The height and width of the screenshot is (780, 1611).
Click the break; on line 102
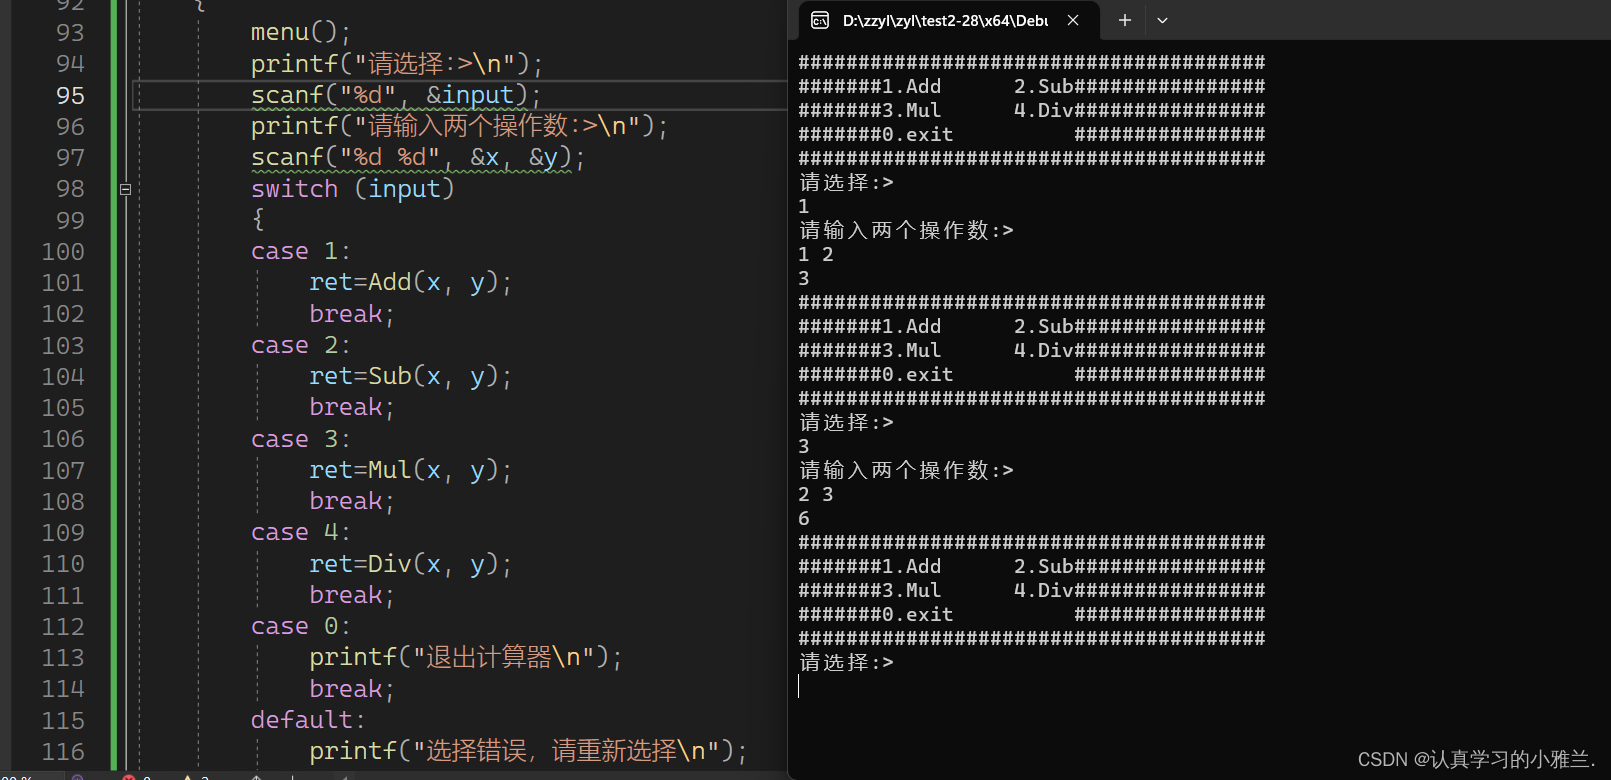click(x=352, y=315)
